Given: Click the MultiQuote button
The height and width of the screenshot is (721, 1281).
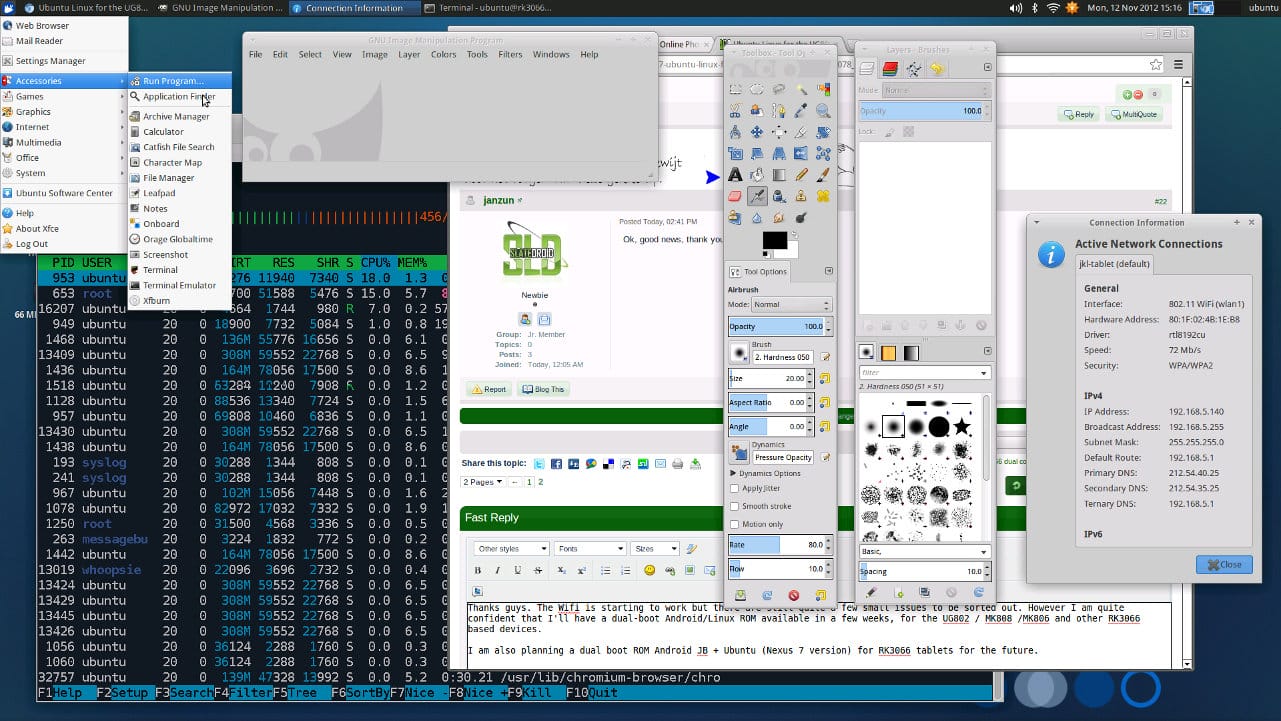Looking at the screenshot, I should coord(1132,114).
